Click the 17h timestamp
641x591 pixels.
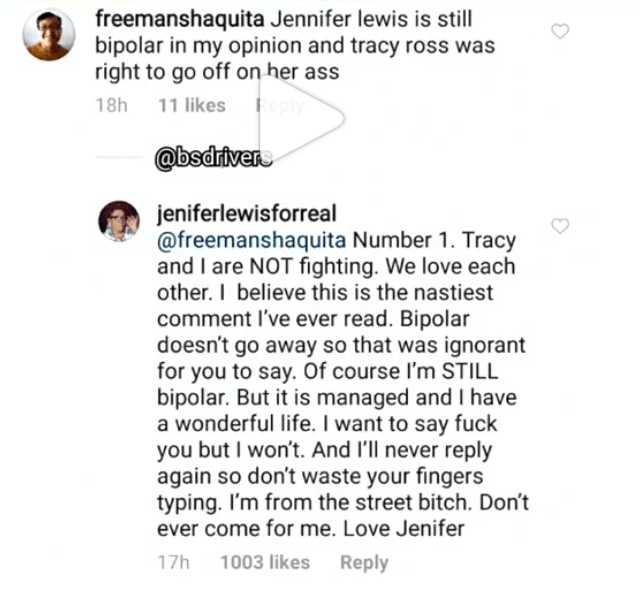172,563
